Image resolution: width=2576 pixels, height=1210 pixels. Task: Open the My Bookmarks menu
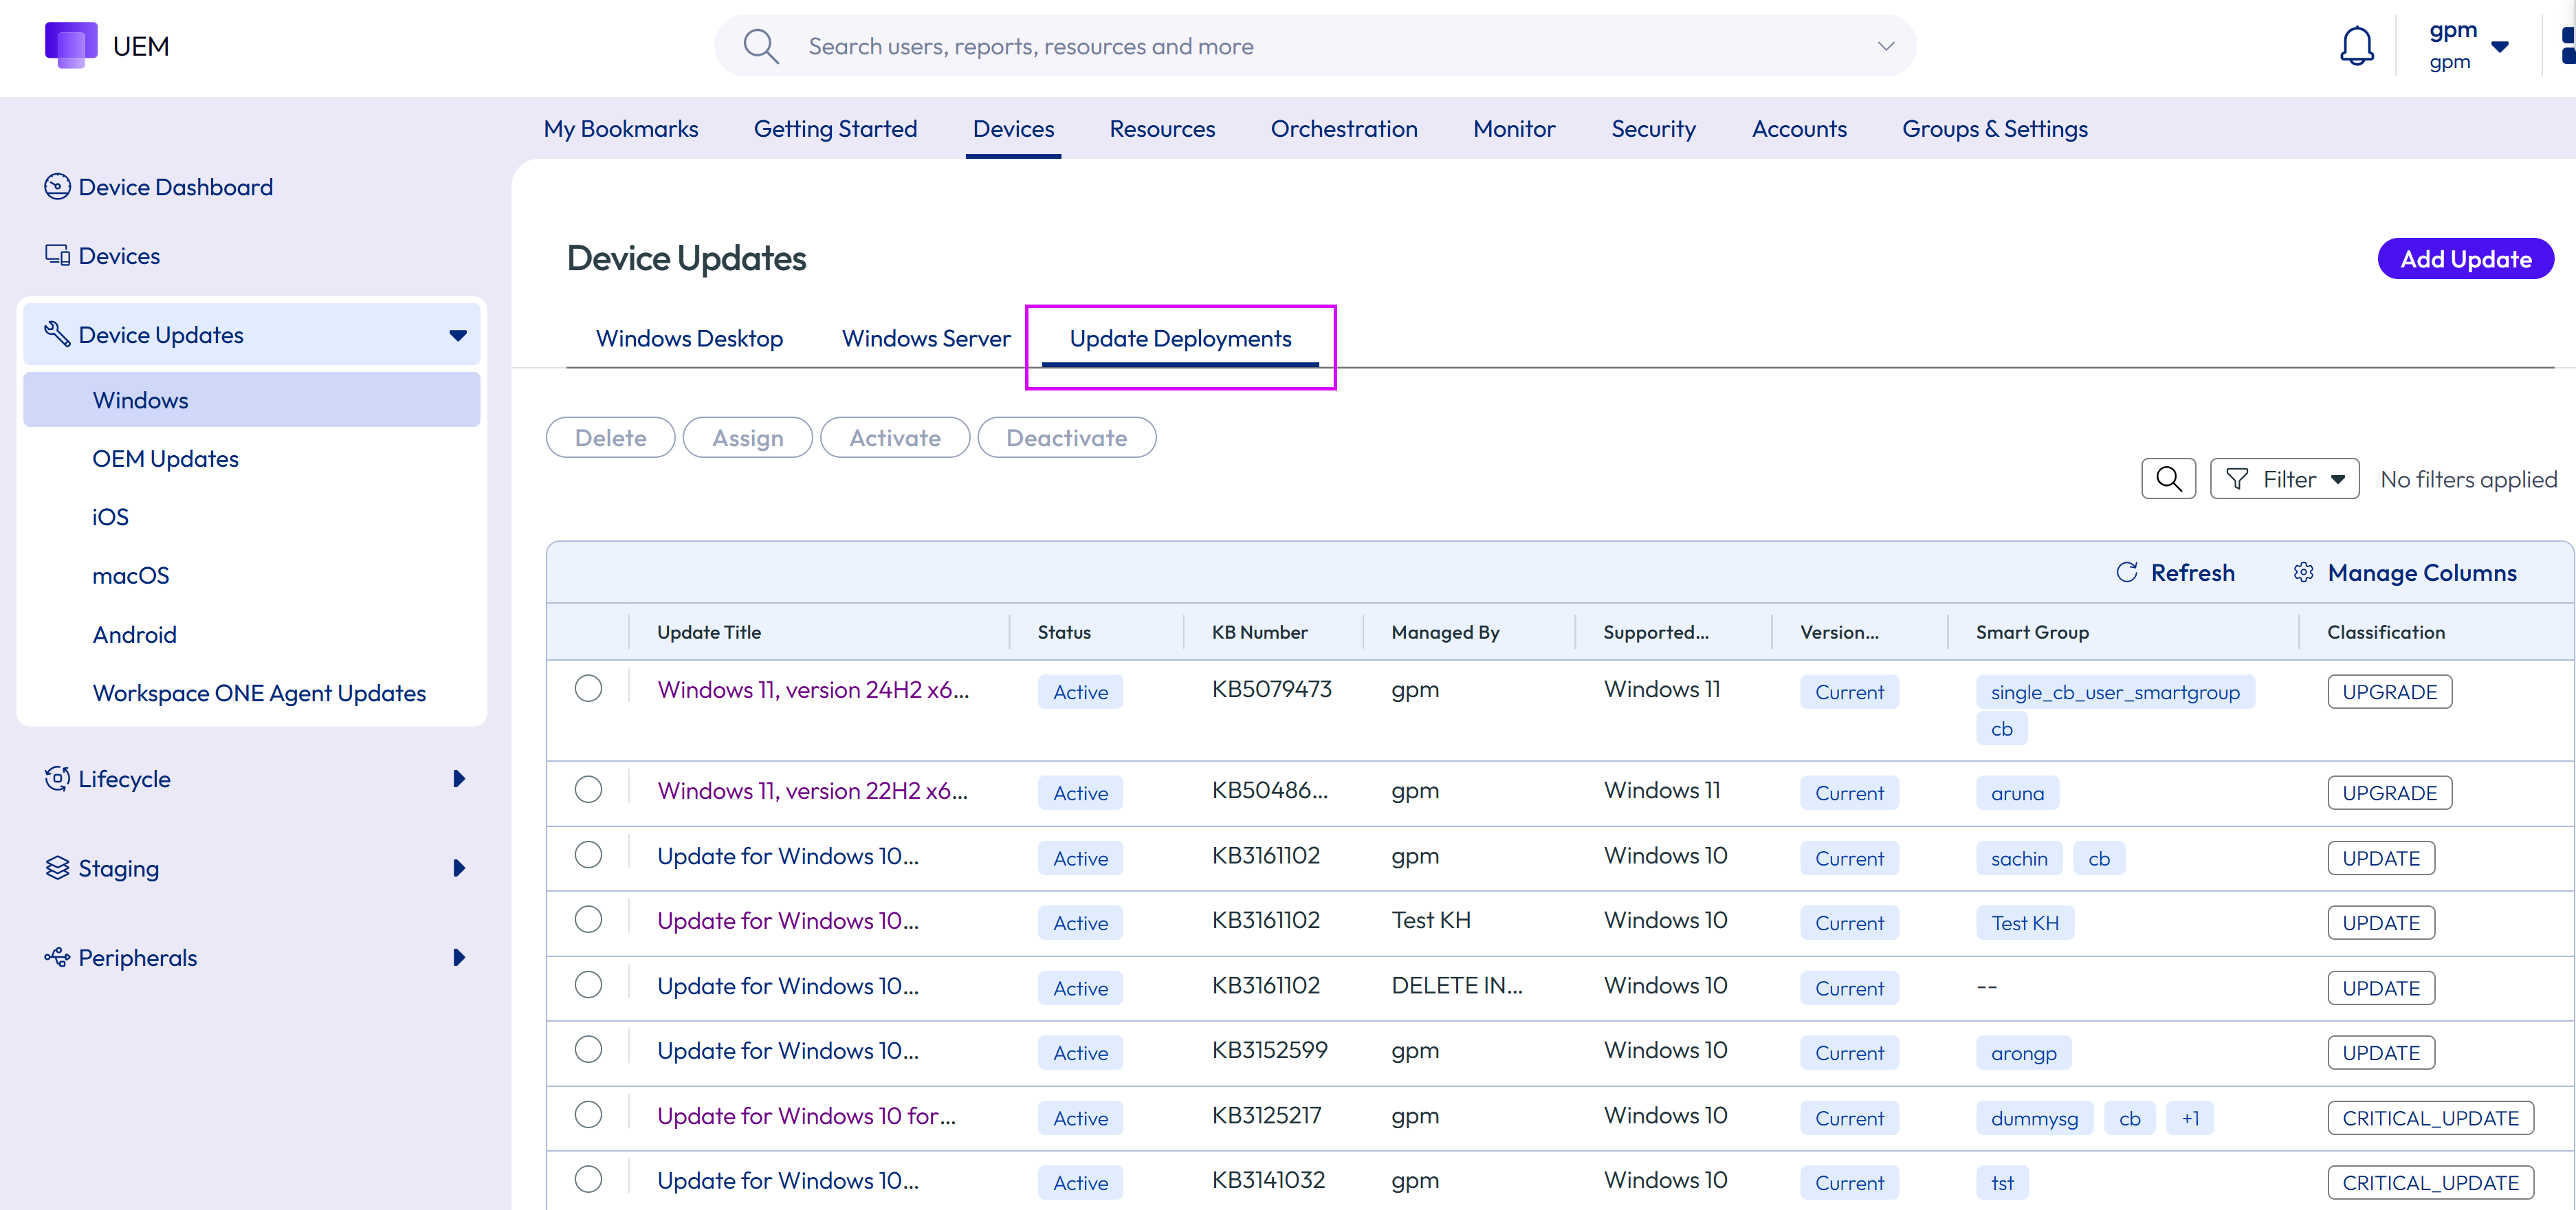pos(620,129)
